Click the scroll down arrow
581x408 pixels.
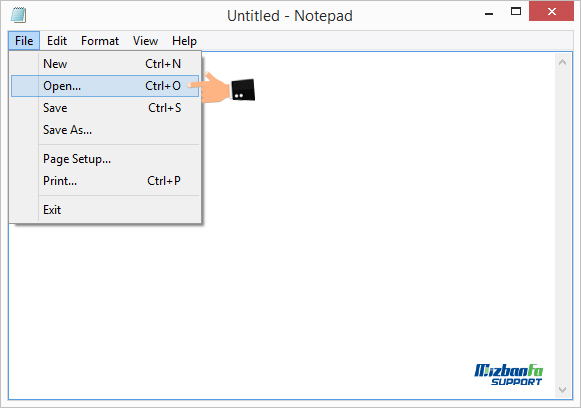pos(562,390)
